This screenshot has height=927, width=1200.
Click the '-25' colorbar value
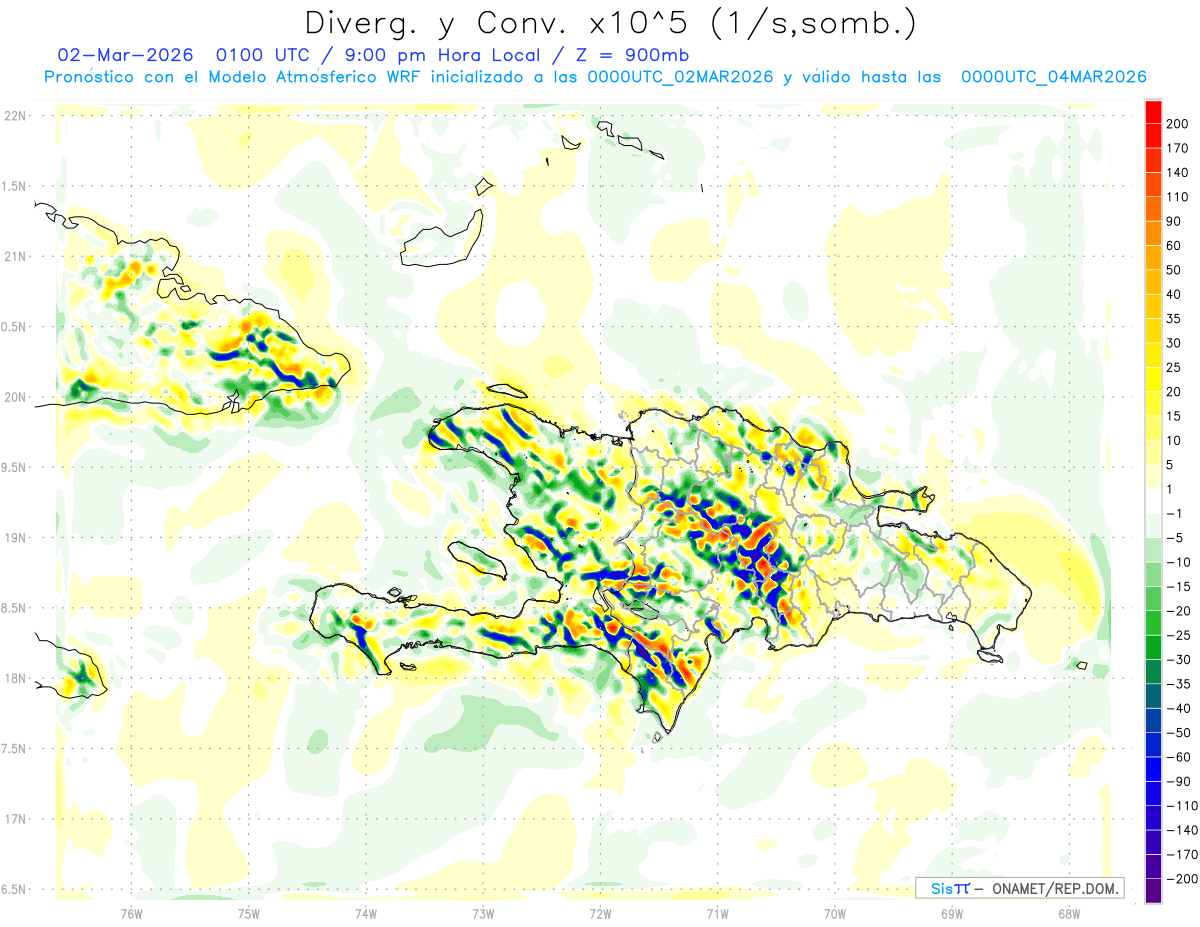coord(1180,635)
